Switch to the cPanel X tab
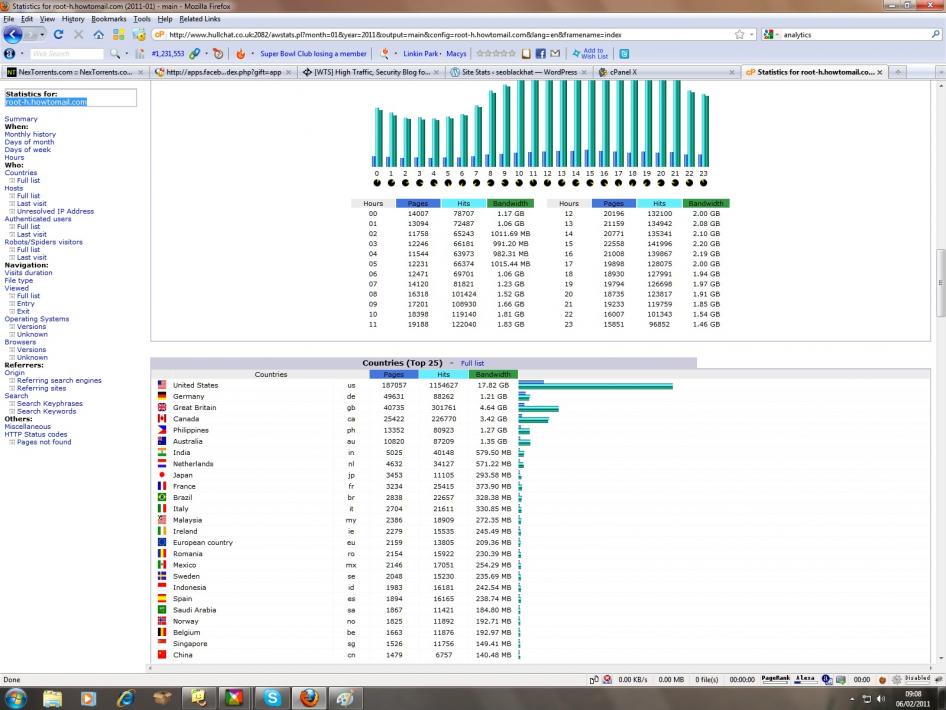946x710 pixels. 628,72
